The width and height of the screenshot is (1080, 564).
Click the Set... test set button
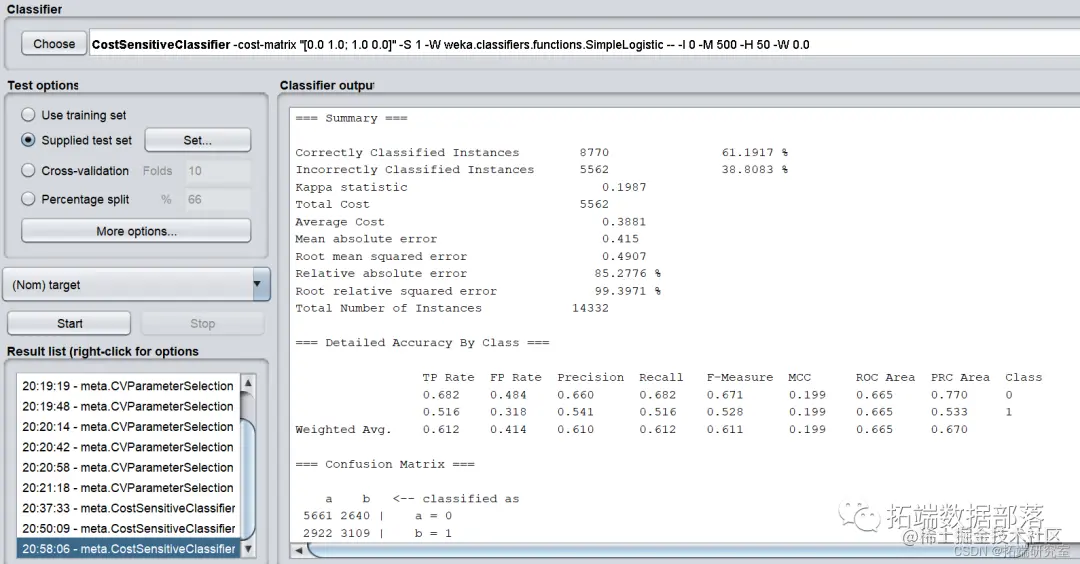198,140
